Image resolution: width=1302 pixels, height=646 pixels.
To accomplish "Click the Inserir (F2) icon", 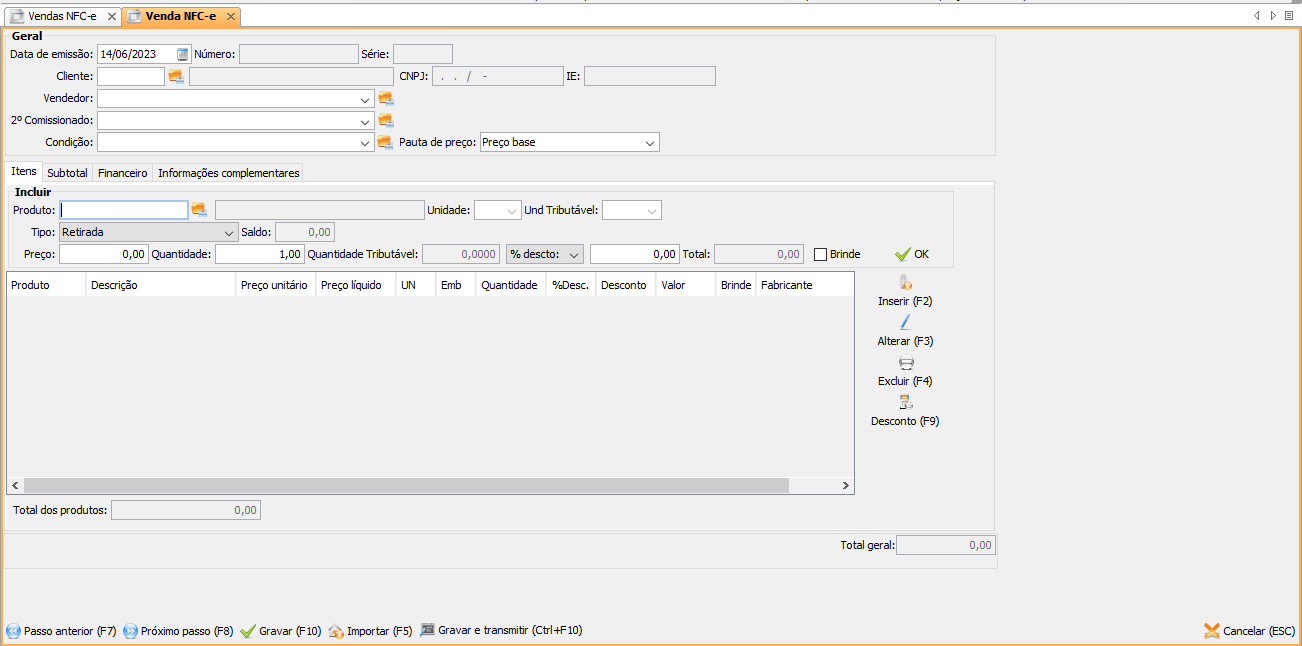I will (905, 283).
